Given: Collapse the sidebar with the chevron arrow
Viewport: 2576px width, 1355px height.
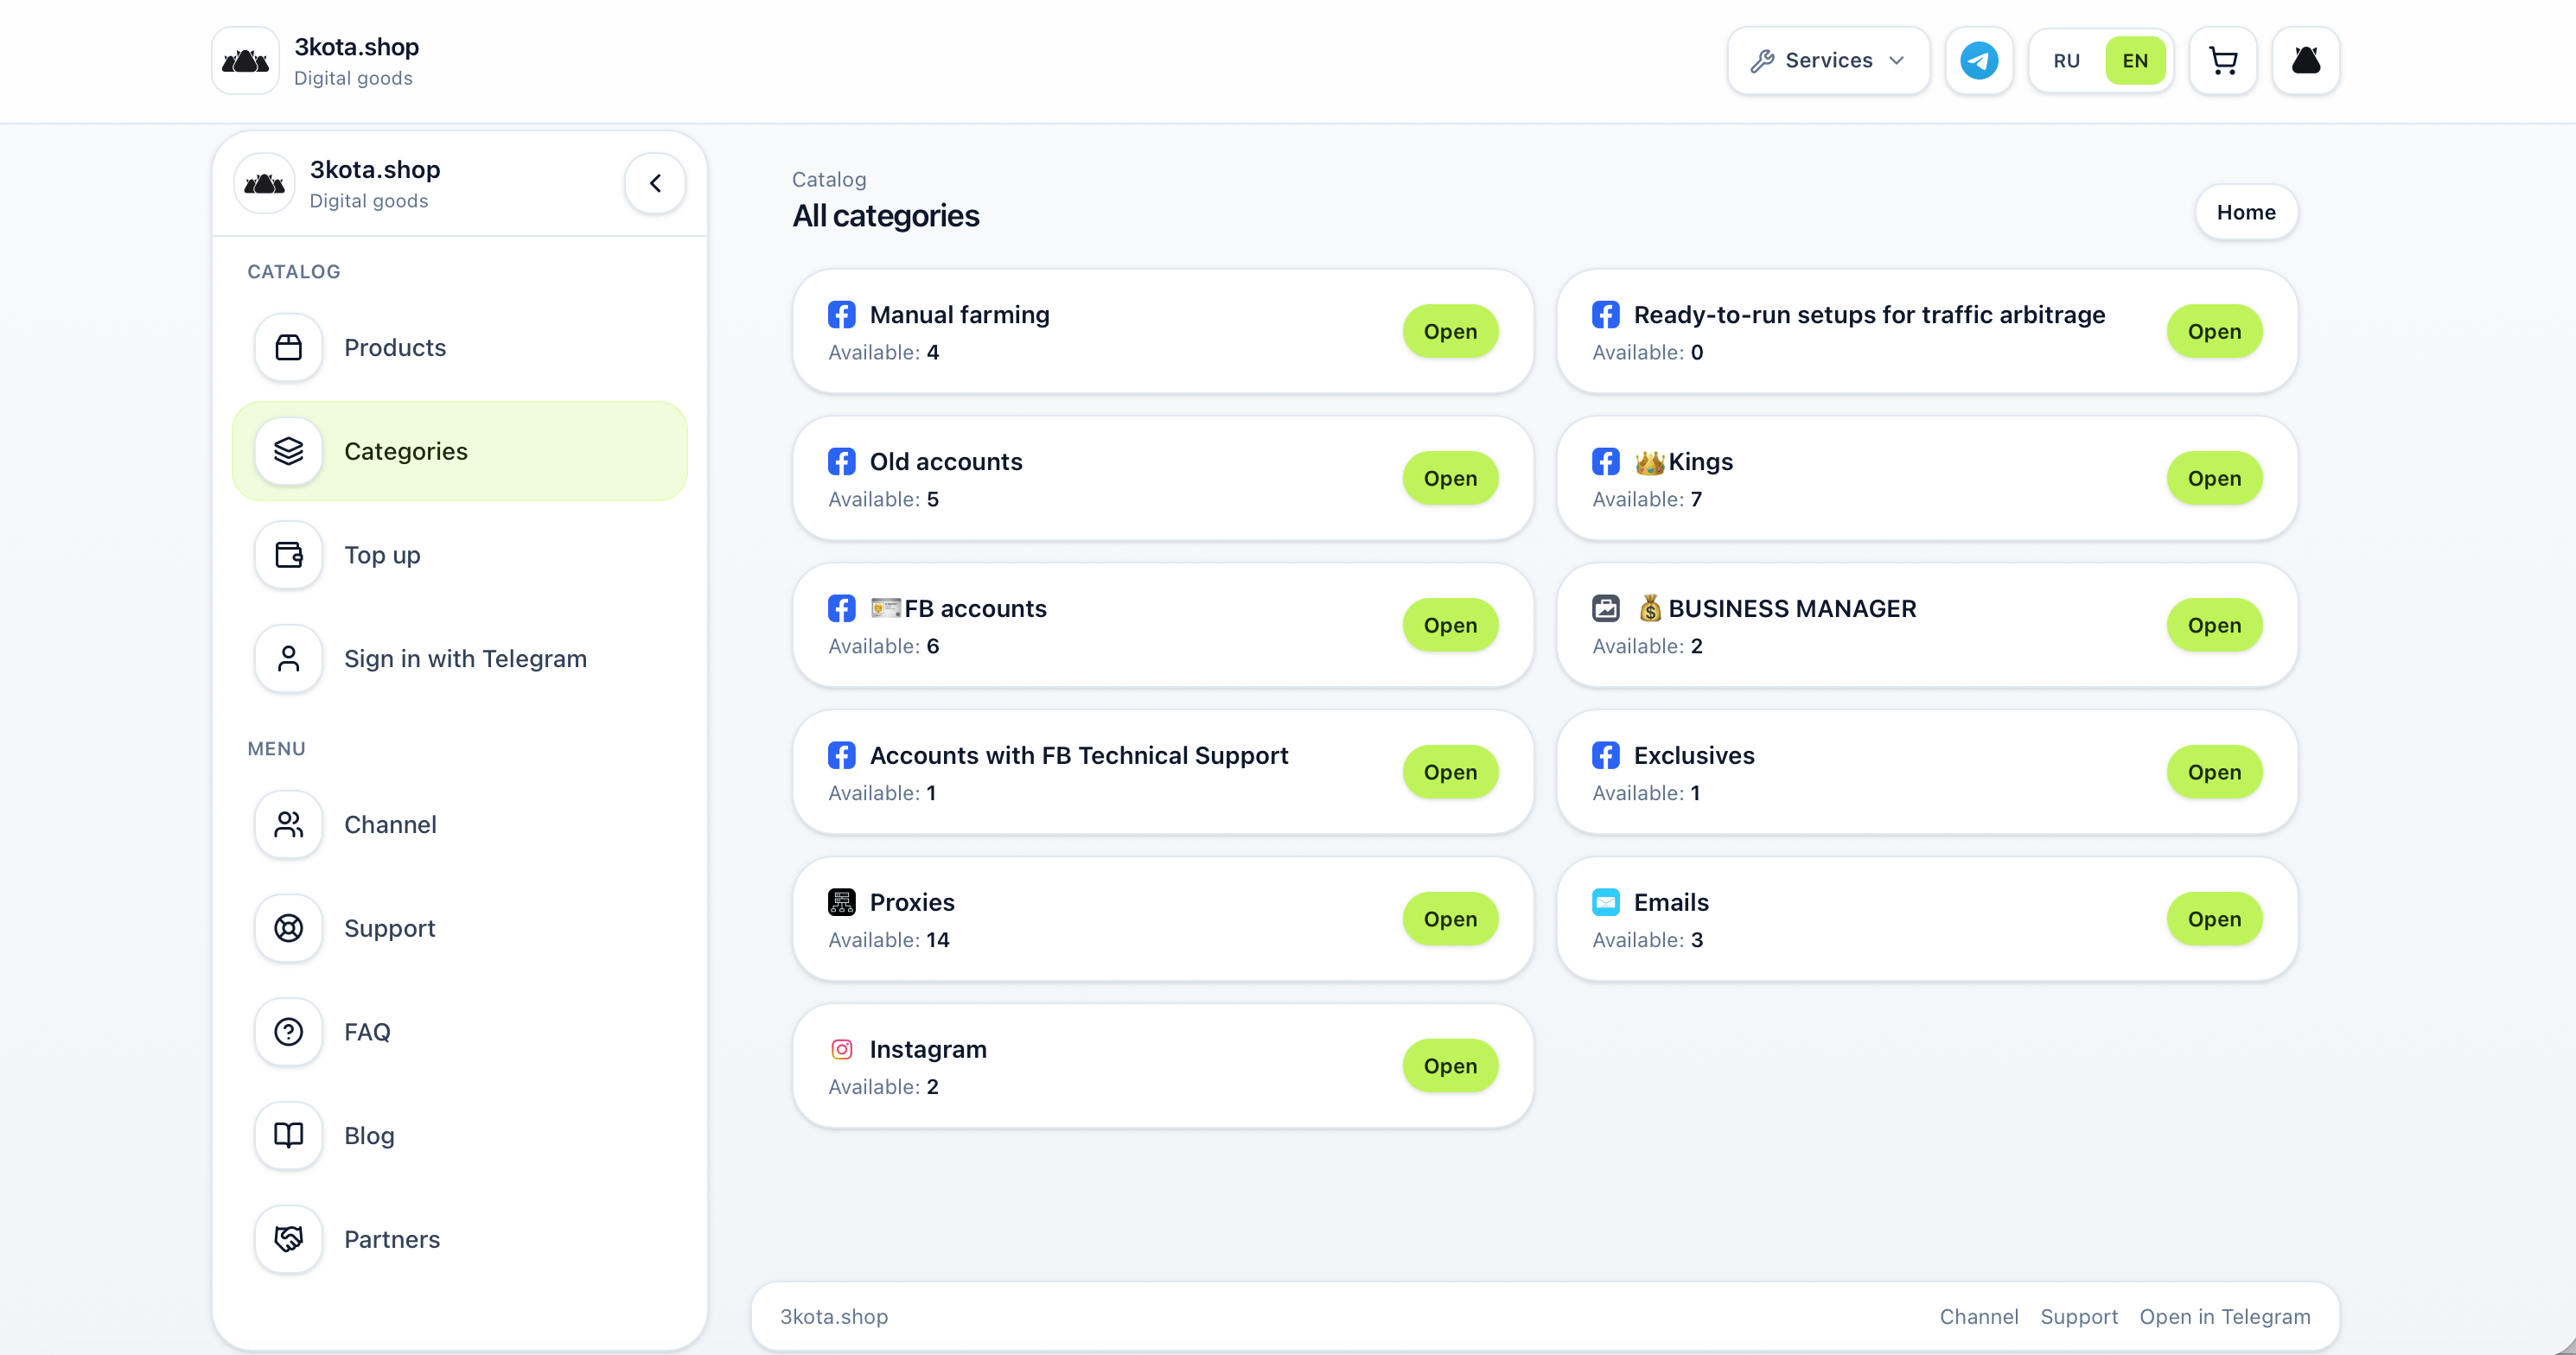Looking at the screenshot, I should (655, 183).
